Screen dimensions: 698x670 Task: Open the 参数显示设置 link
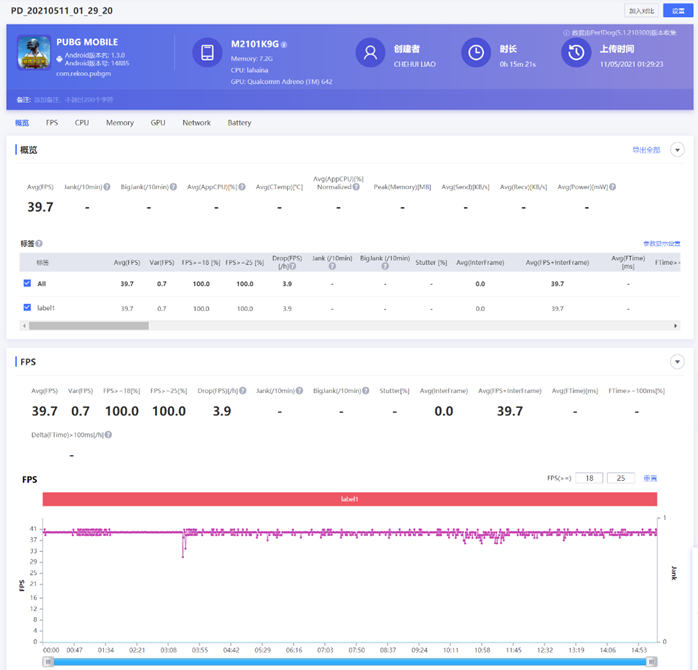pos(661,243)
